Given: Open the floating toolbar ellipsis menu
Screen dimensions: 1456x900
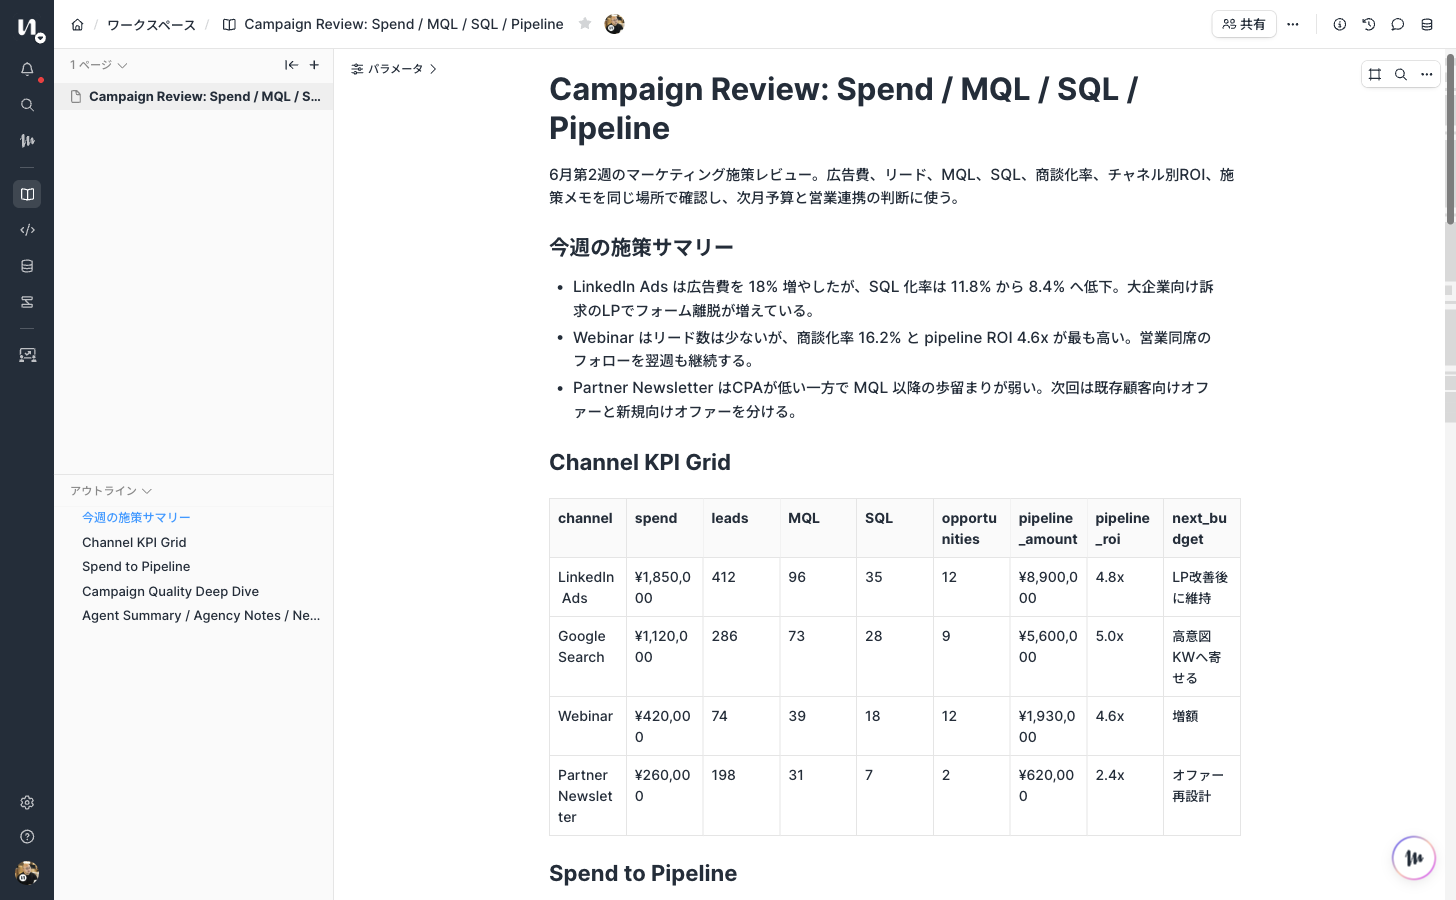Looking at the screenshot, I should pos(1427,74).
